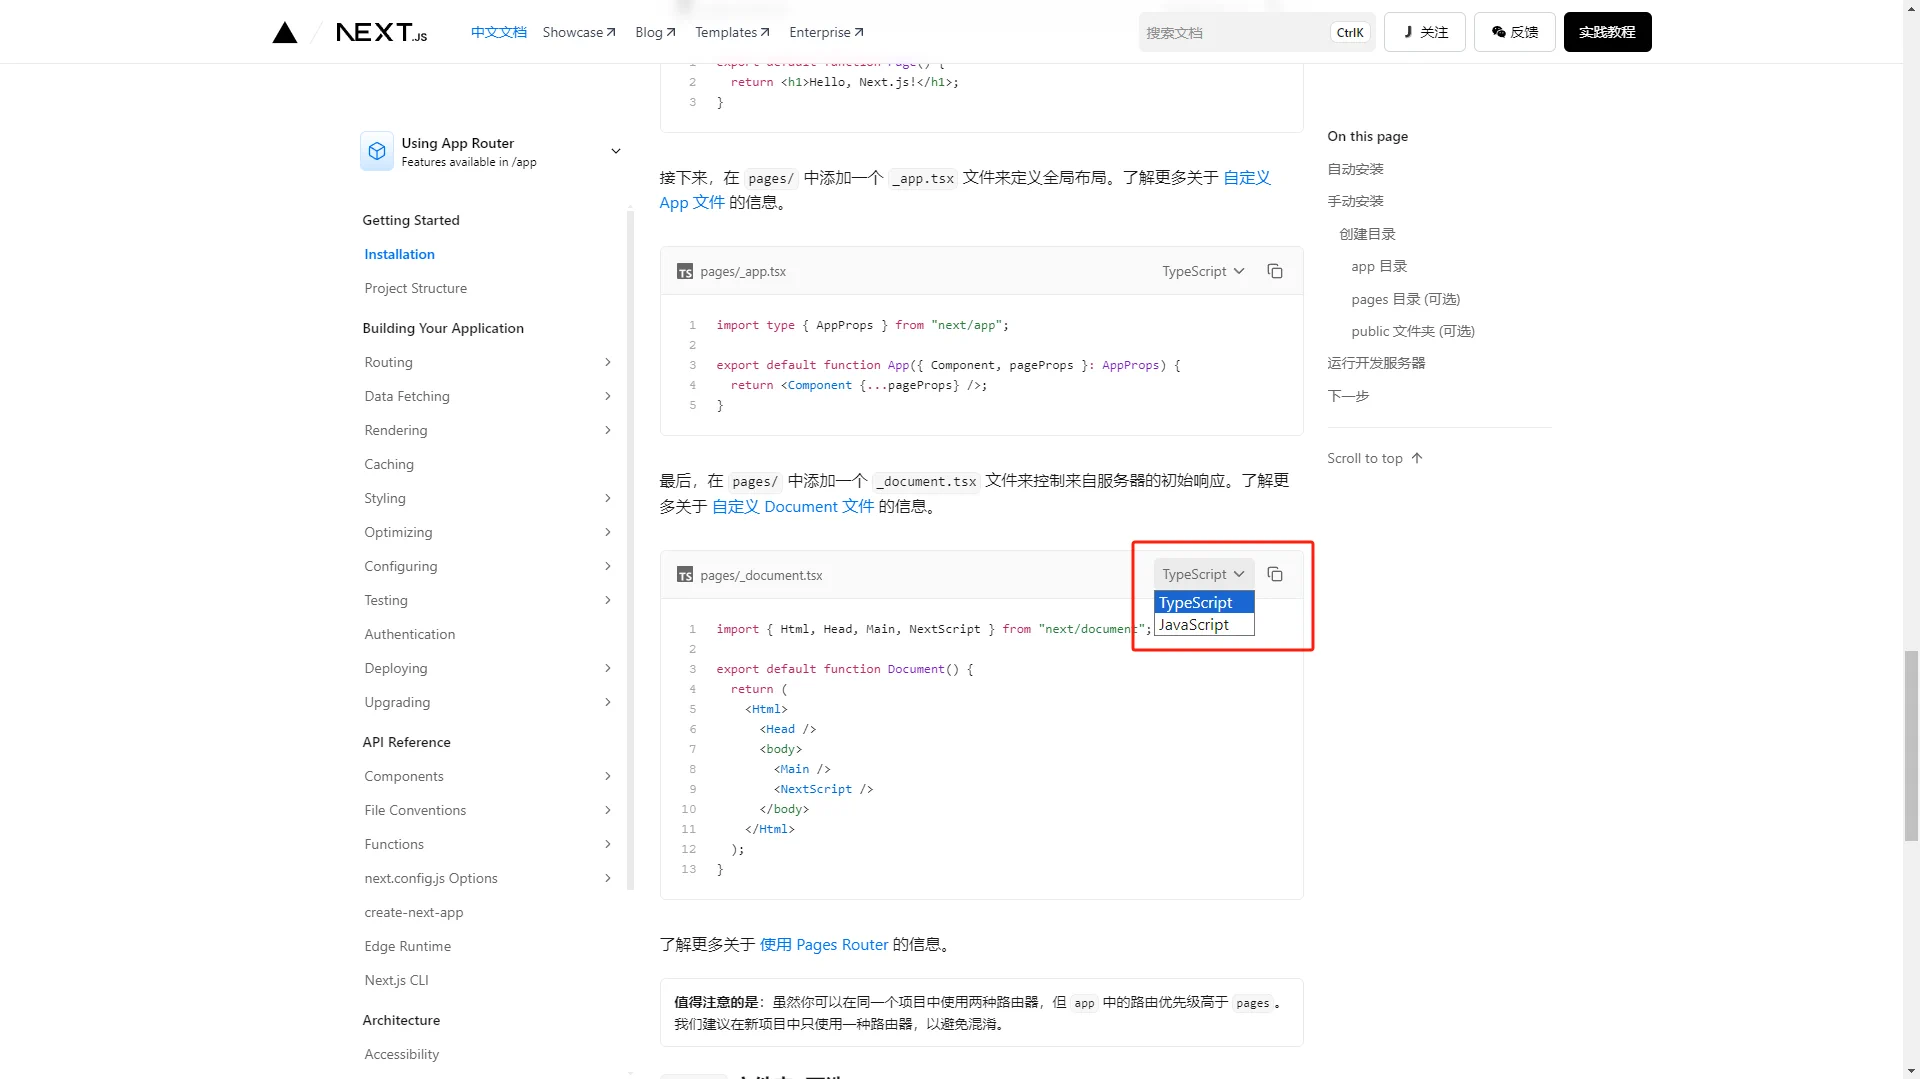Select JavaScript in the open language list
1920x1079 pixels.
point(1204,624)
